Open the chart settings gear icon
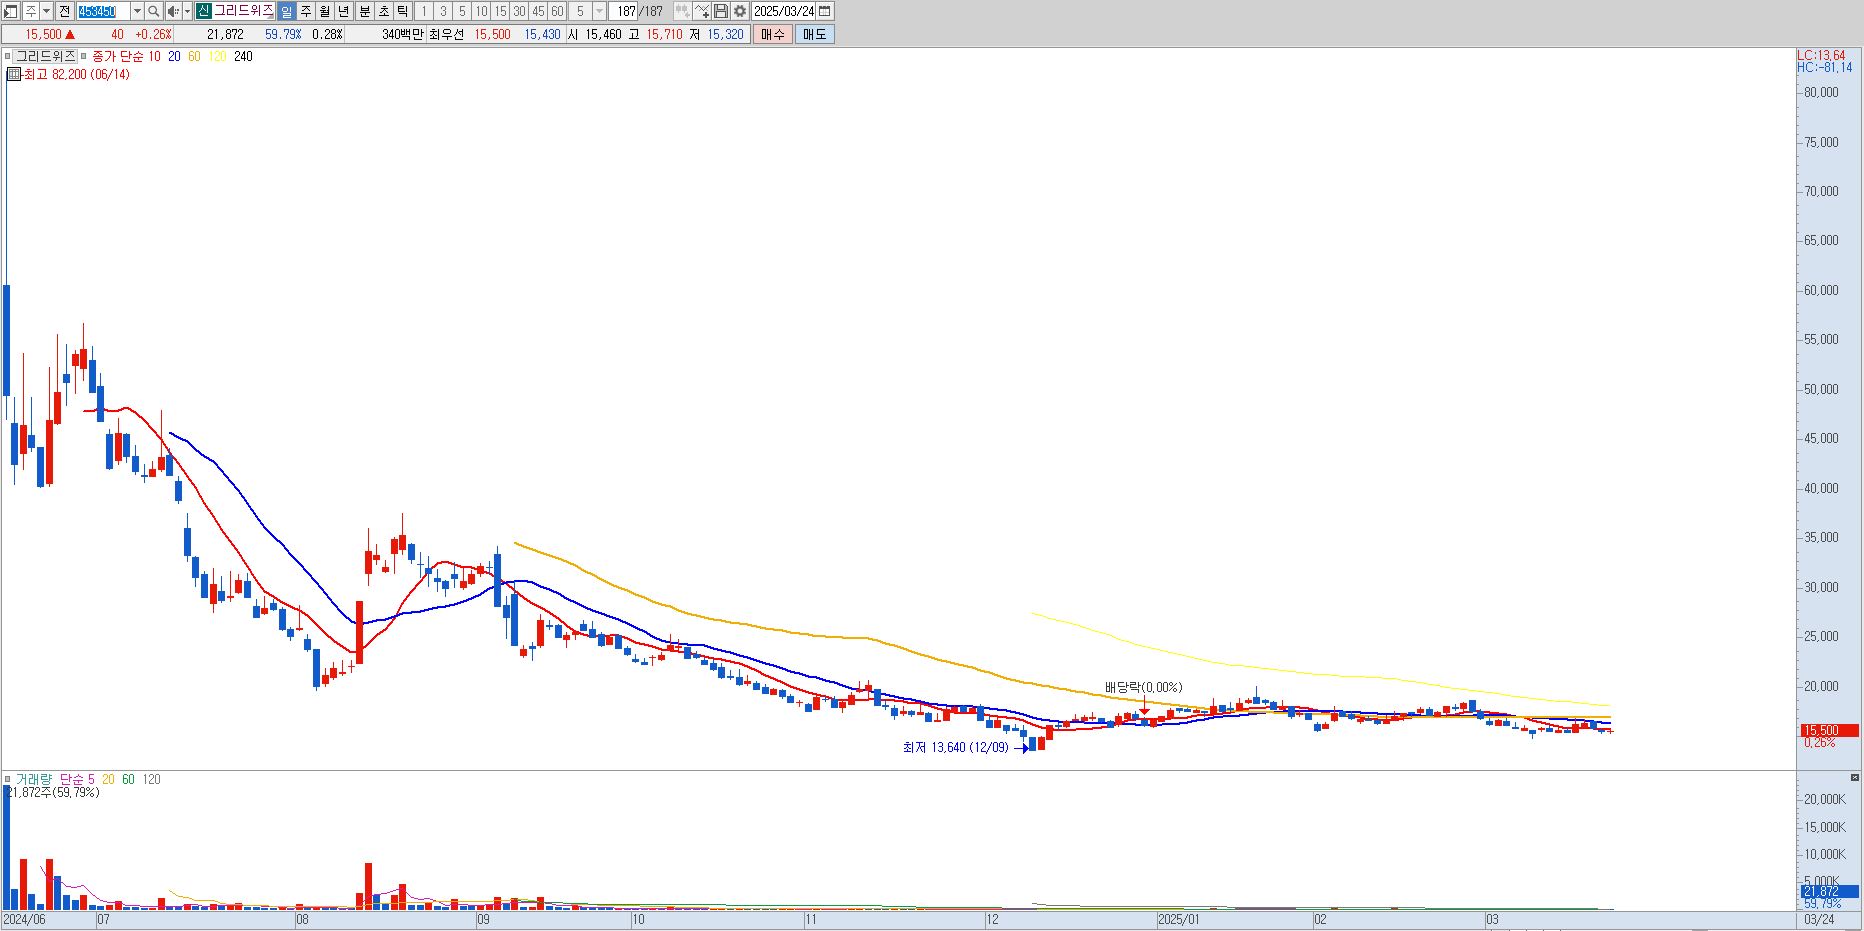The width and height of the screenshot is (1864, 931). [739, 11]
